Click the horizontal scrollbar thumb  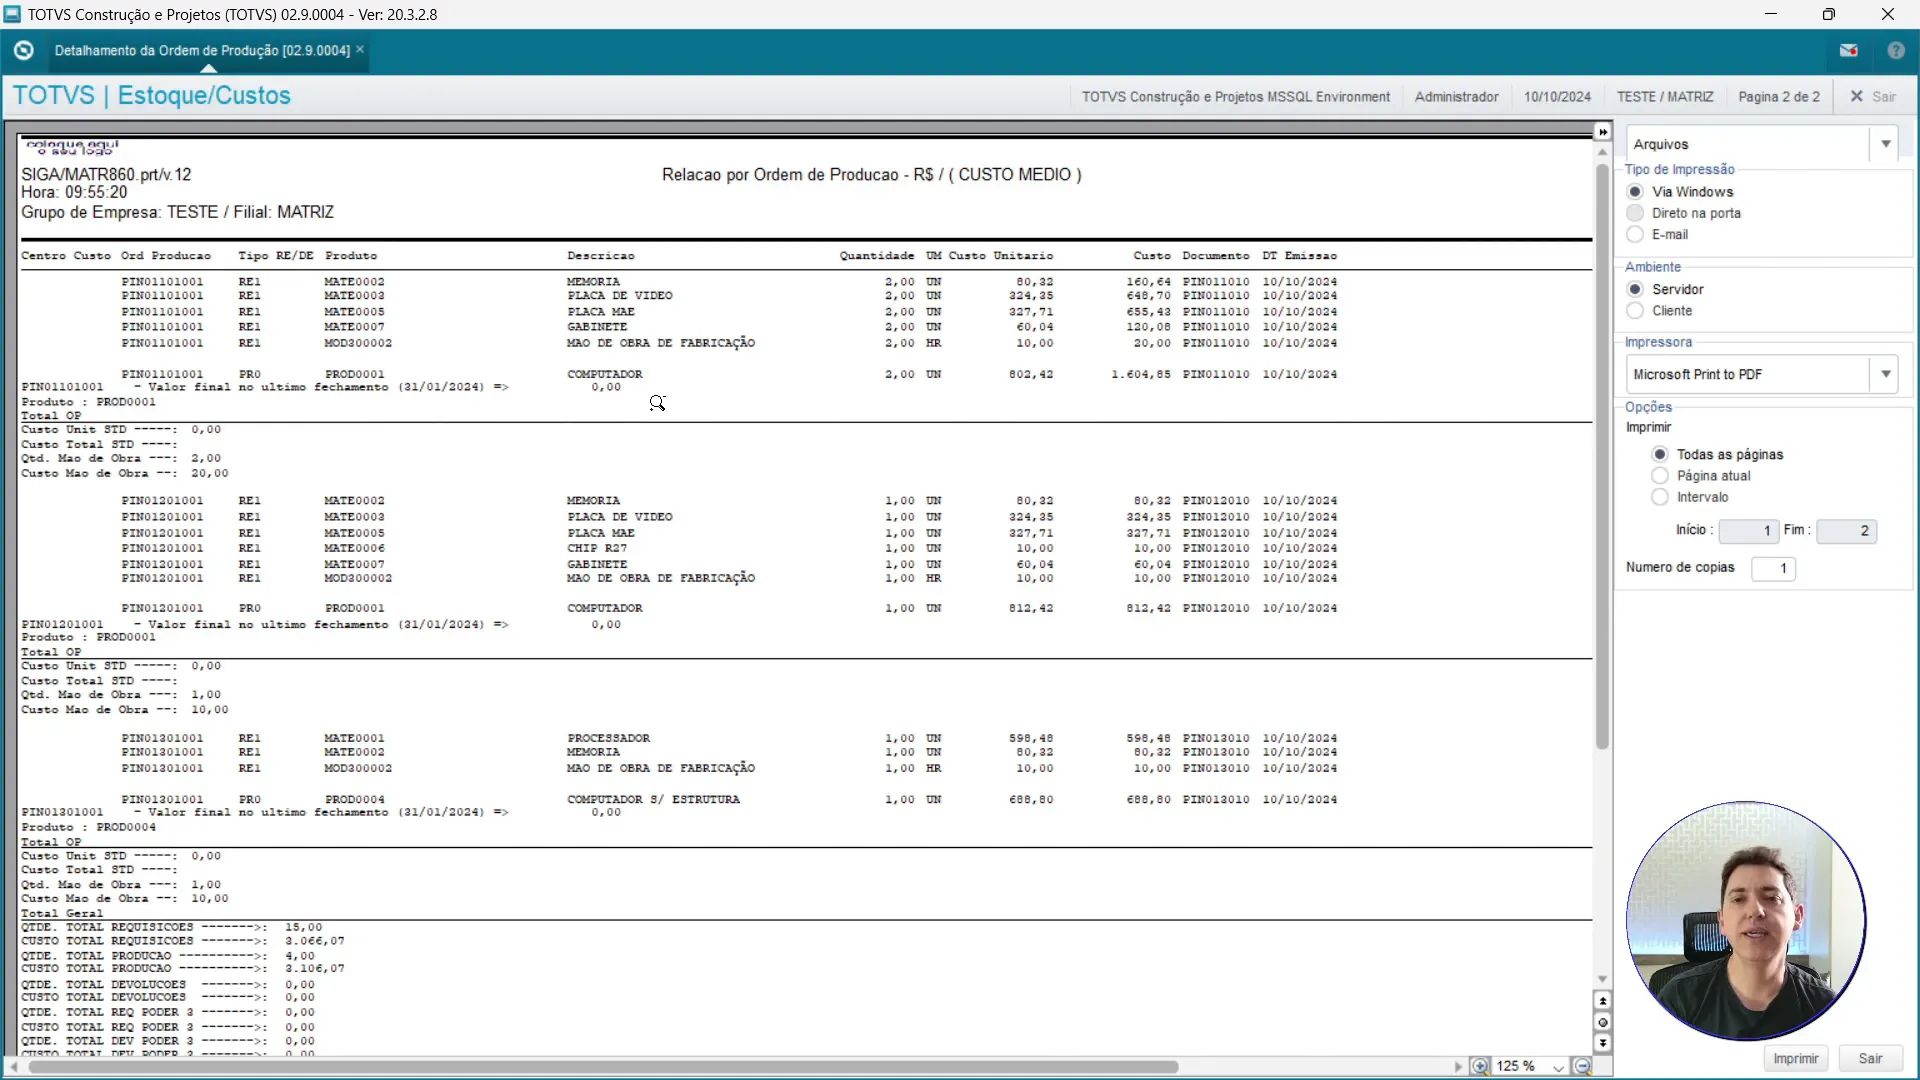pyautogui.click(x=603, y=1067)
